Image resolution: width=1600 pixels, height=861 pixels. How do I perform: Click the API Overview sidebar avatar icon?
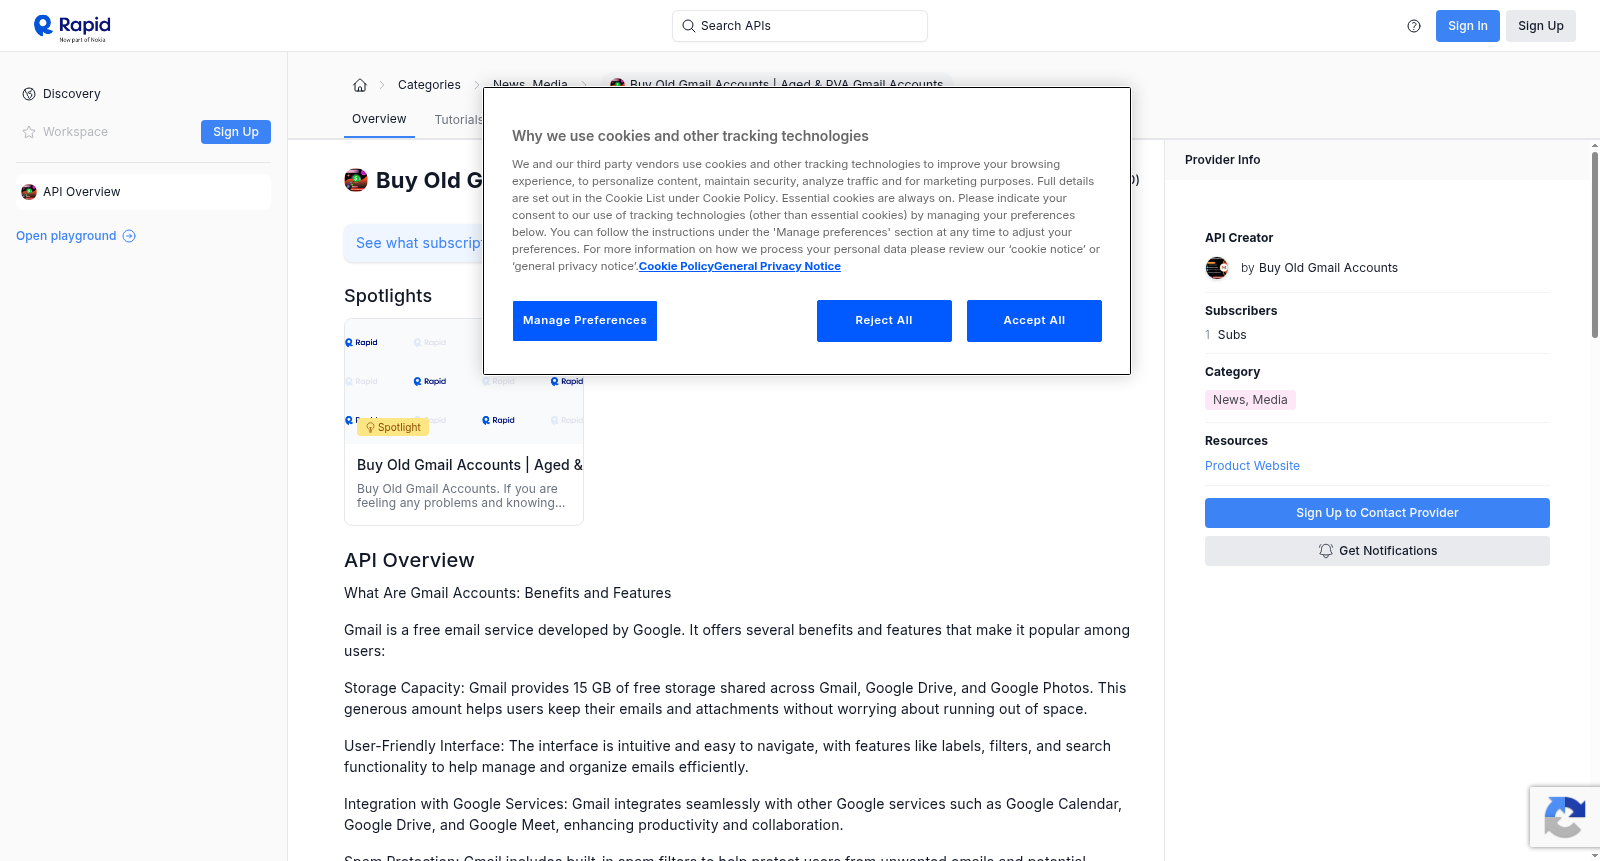(x=29, y=192)
